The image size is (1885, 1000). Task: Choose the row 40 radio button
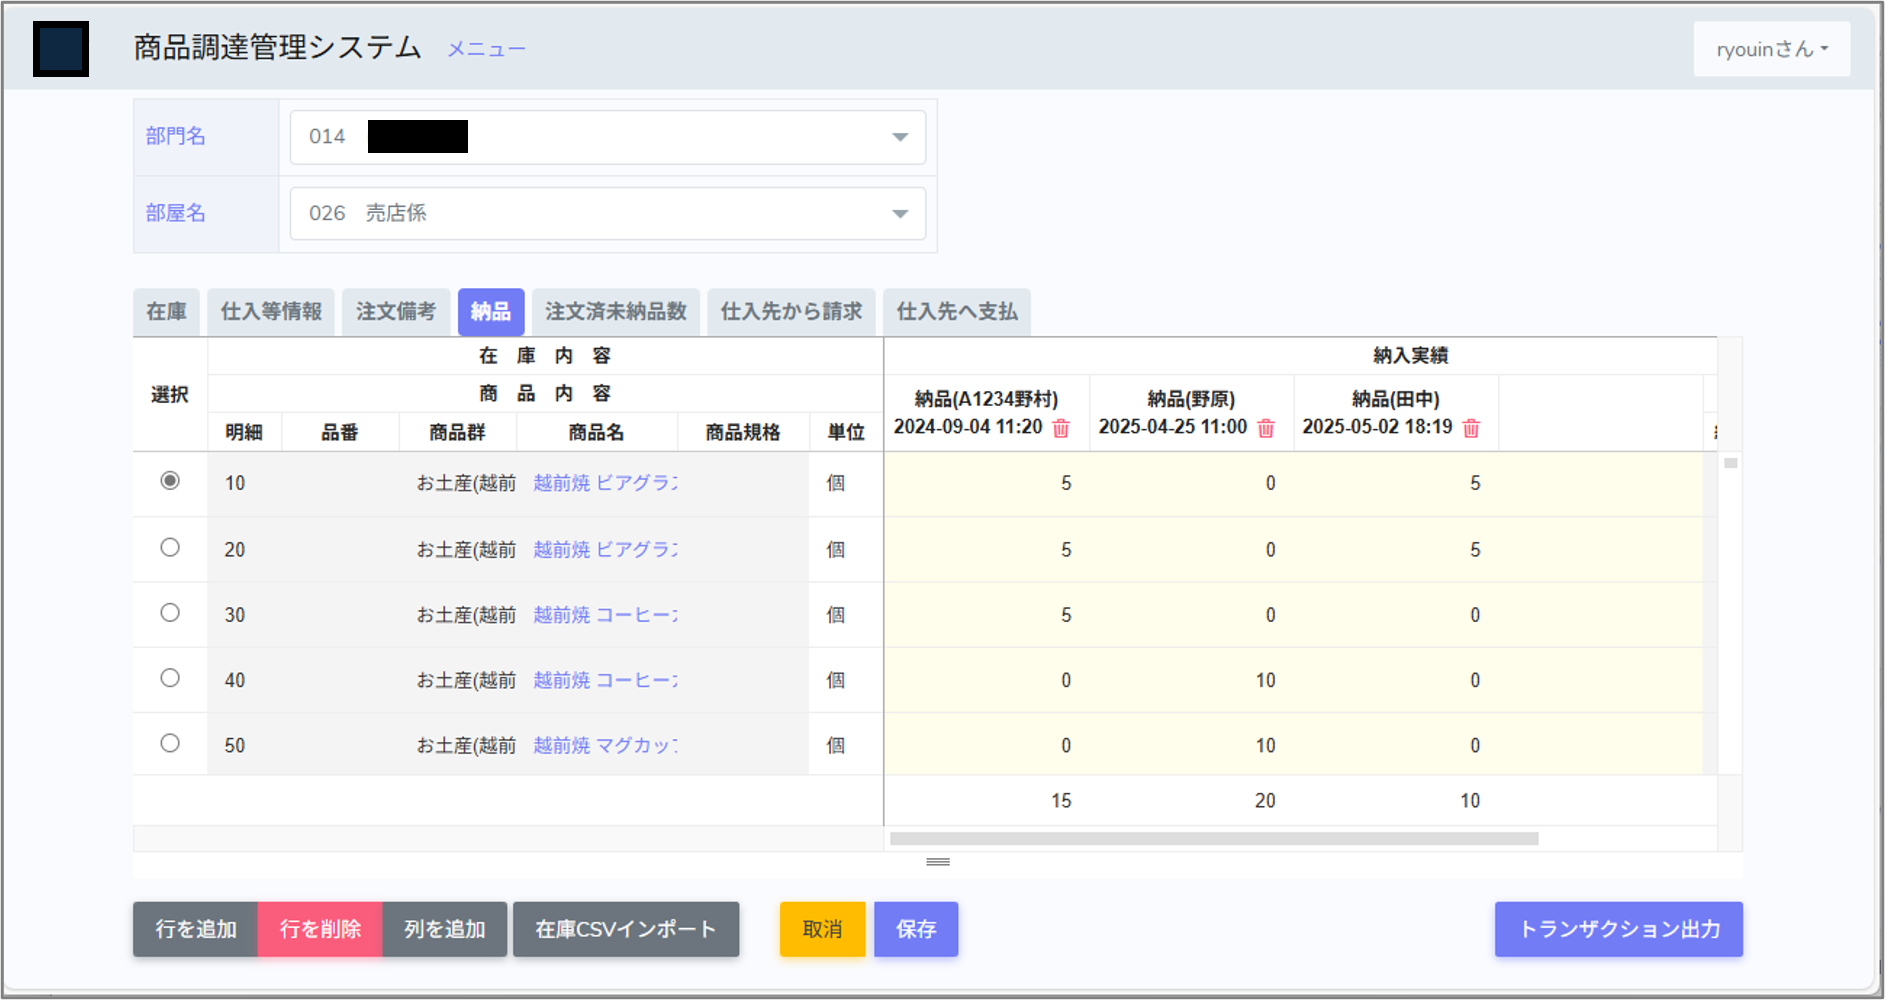[x=170, y=678]
